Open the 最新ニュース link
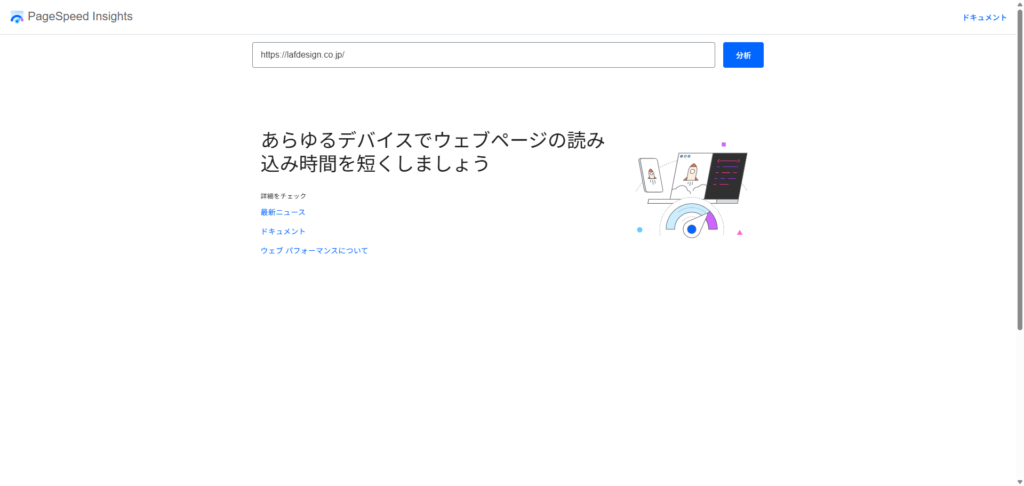Screen dimensions: 1024x486 [283, 212]
